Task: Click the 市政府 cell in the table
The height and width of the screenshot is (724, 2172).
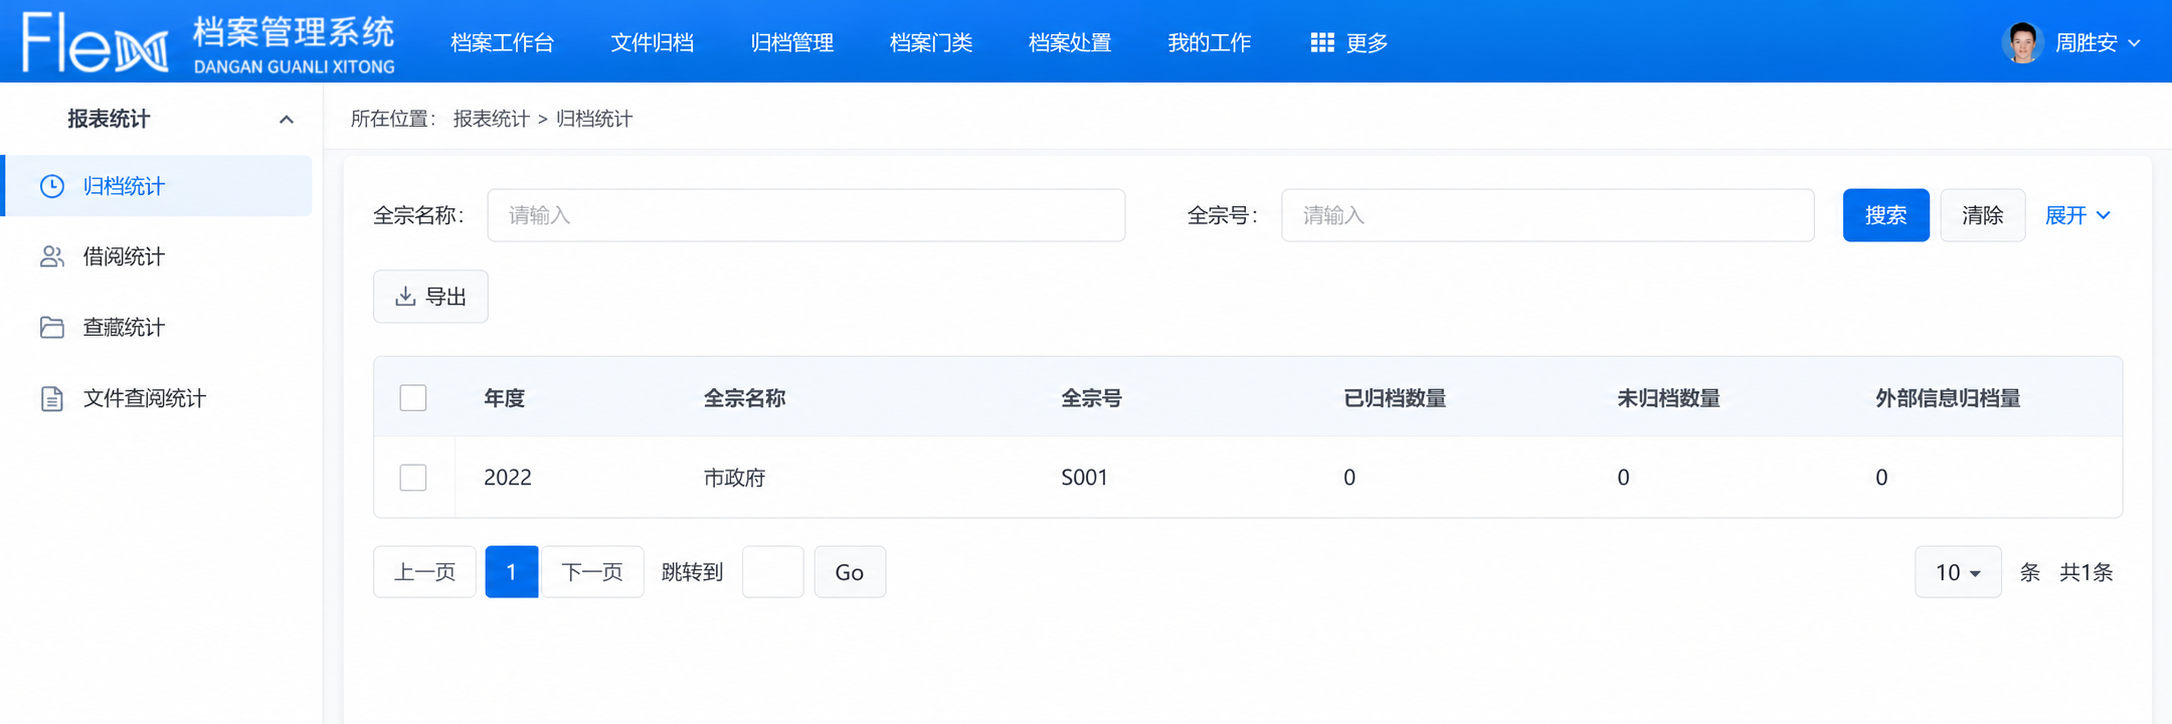Action: [x=734, y=478]
